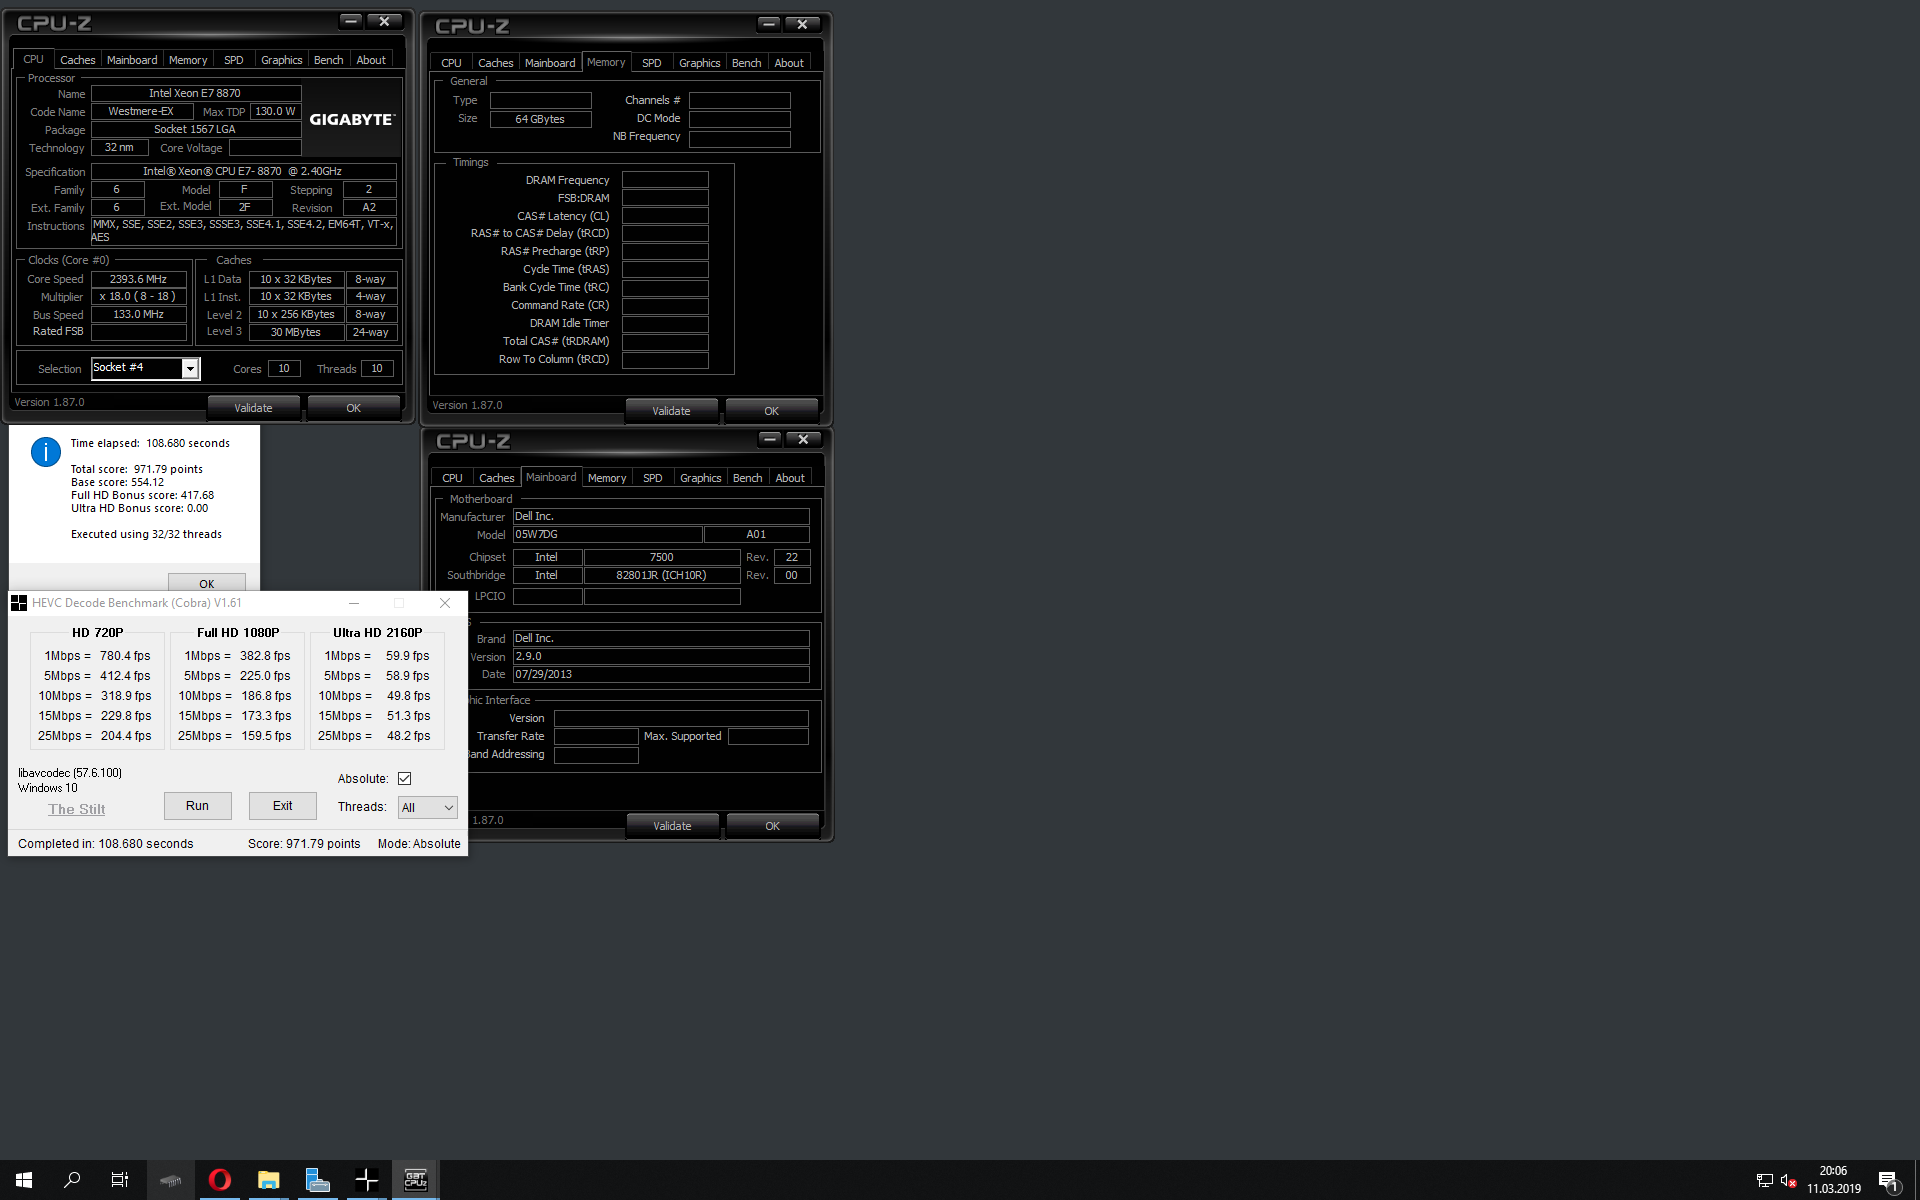Open the Windows Start menu
Screen dimensions: 1920x1200
pos(24,1180)
